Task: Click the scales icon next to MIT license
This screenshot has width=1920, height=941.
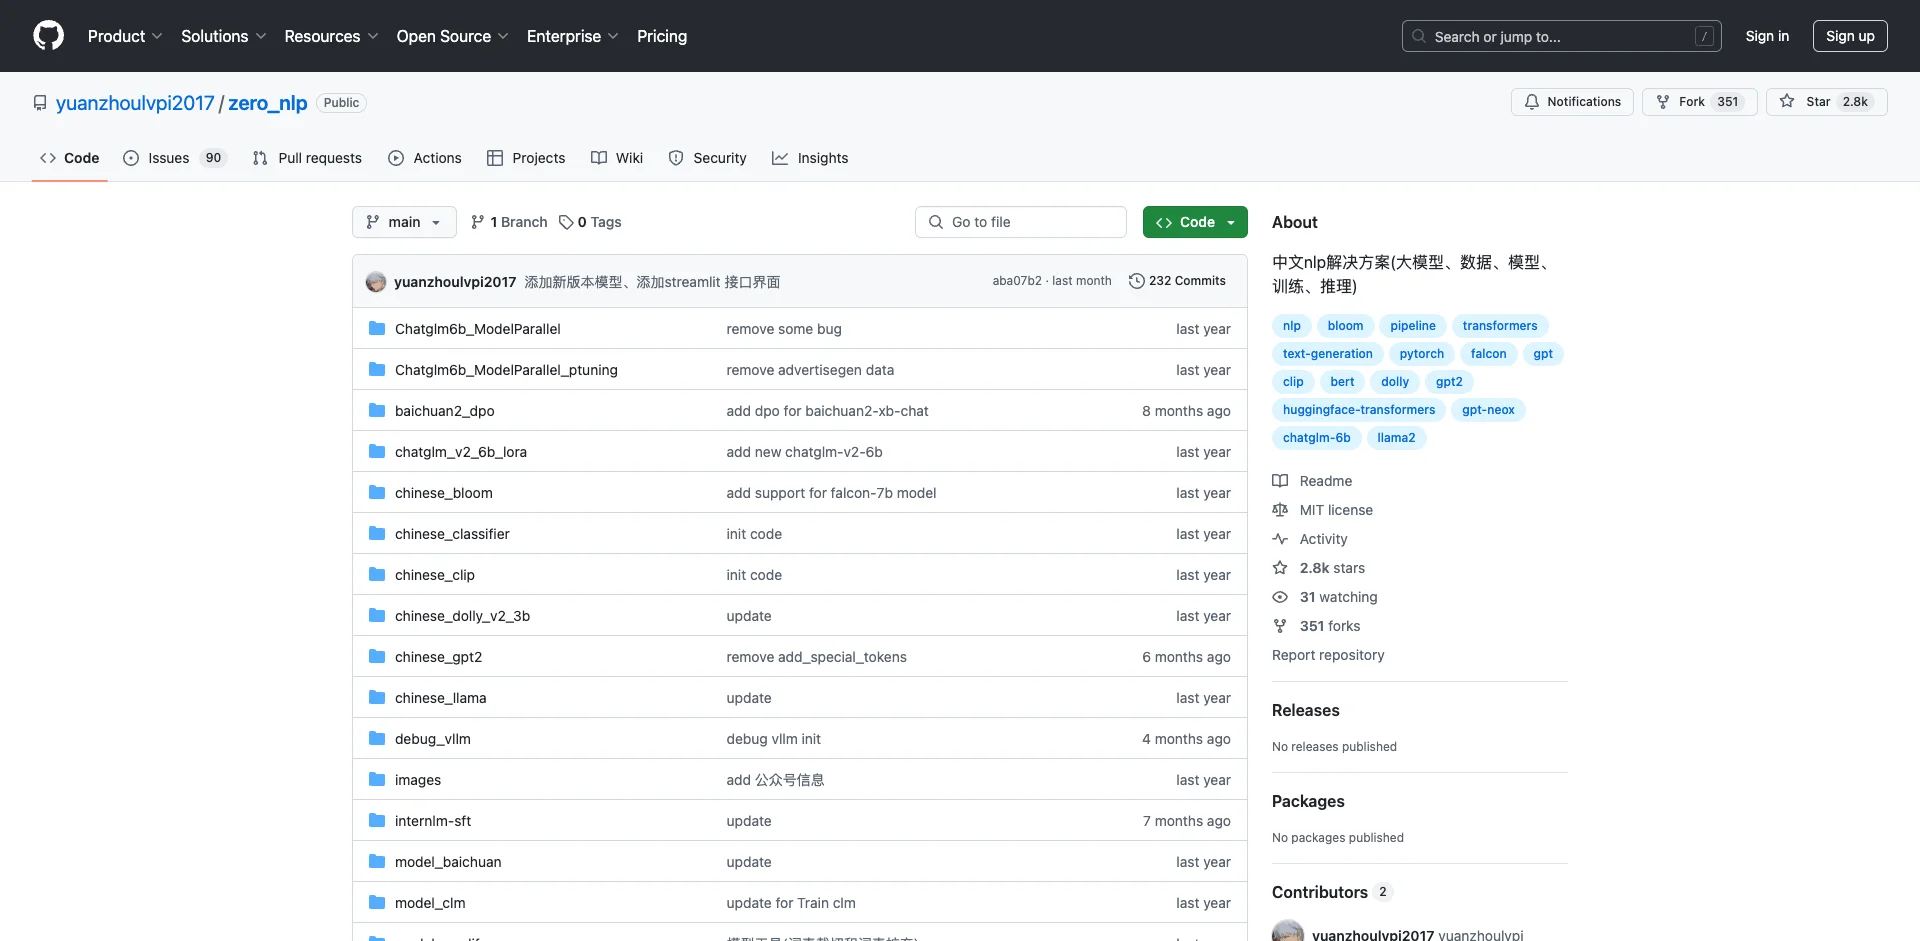Action: [1280, 510]
